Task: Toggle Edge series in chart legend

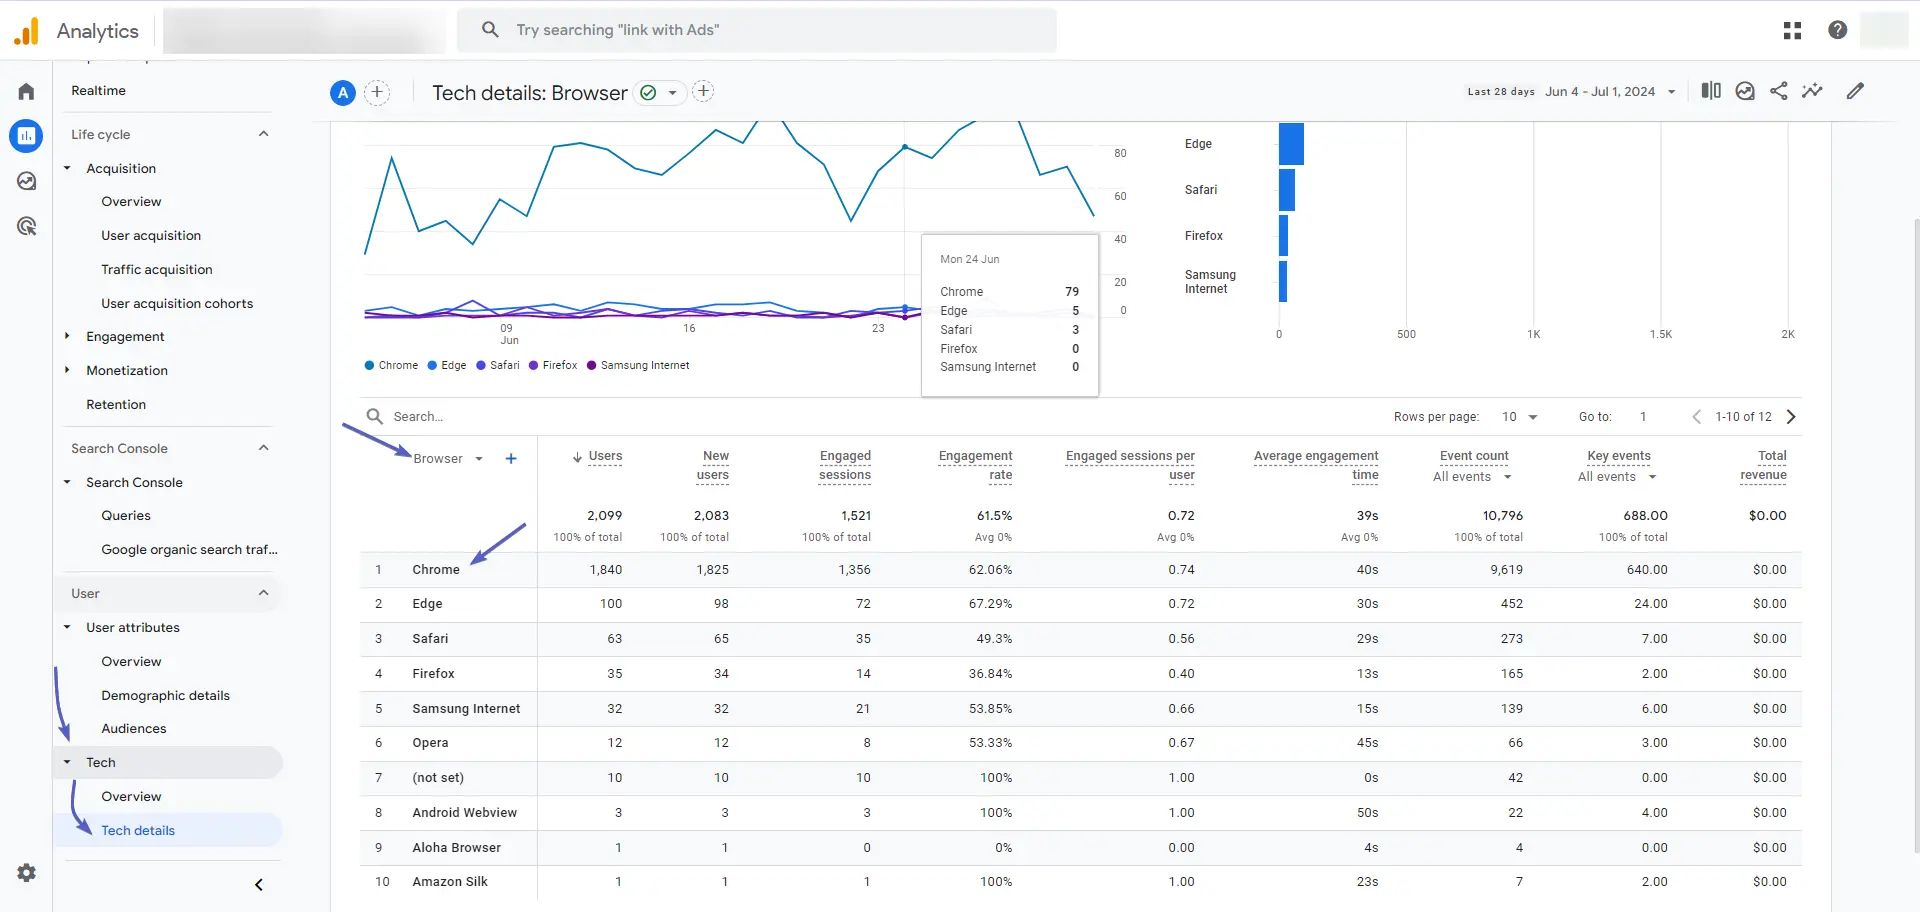Action: pyautogui.click(x=447, y=365)
